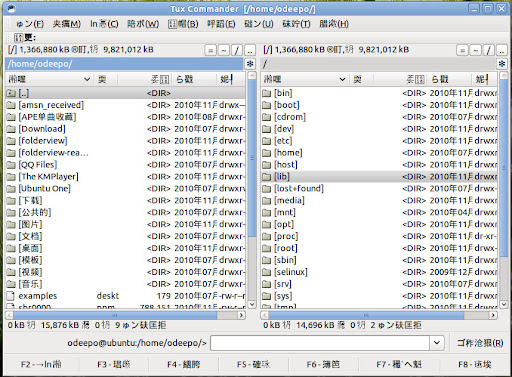Click the left panel horizontal scroll right arrow
Image resolution: width=512 pixels, height=377 pixels.
[x=242, y=315]
